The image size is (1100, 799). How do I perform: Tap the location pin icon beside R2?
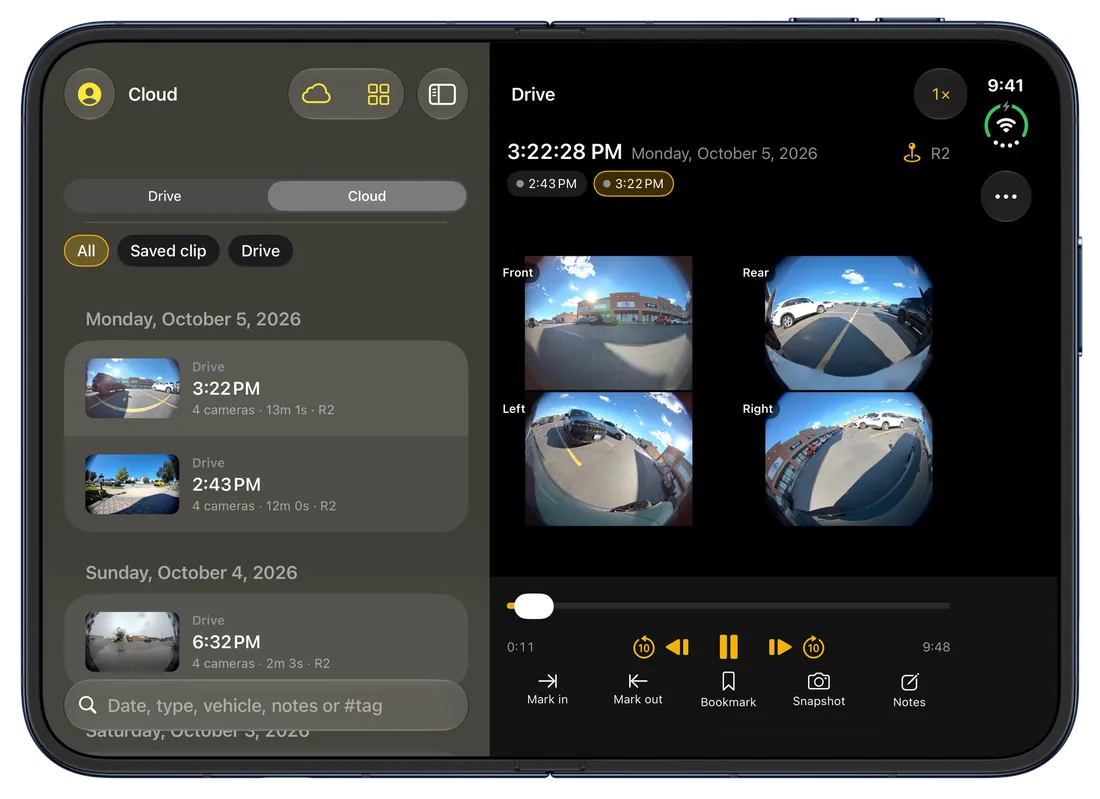[x=911, y=153]
